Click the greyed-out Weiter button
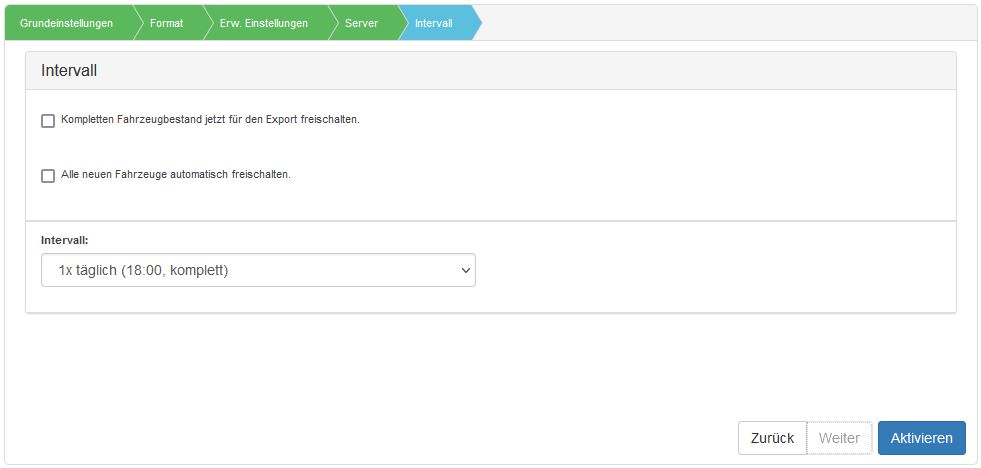Viewport: 981px width, 468px height. tap(840, 438)
